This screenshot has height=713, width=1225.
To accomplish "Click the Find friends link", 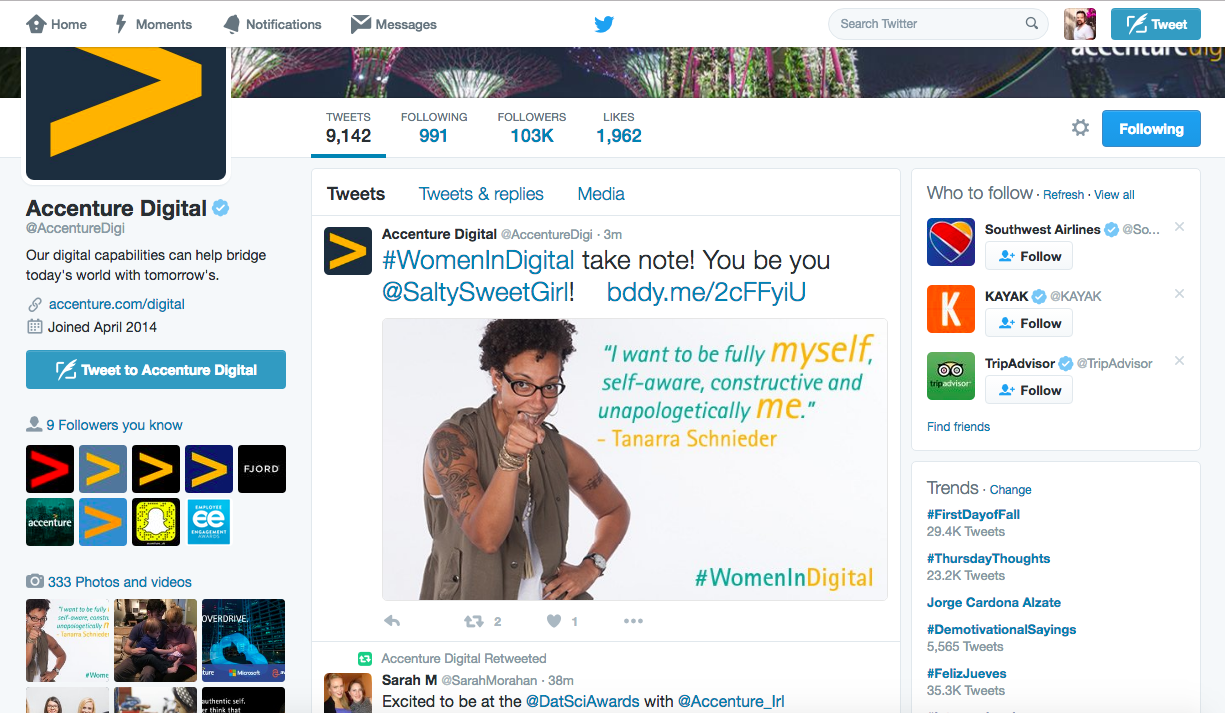I will coord(958,427).
